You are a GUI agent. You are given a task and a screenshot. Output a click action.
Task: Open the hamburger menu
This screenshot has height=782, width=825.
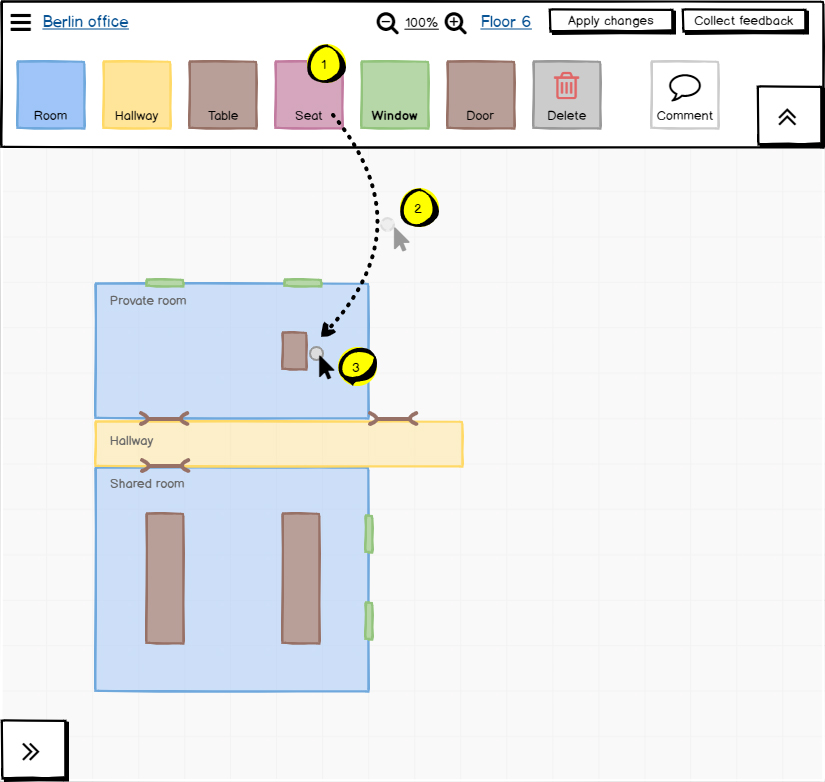[20, 23]
